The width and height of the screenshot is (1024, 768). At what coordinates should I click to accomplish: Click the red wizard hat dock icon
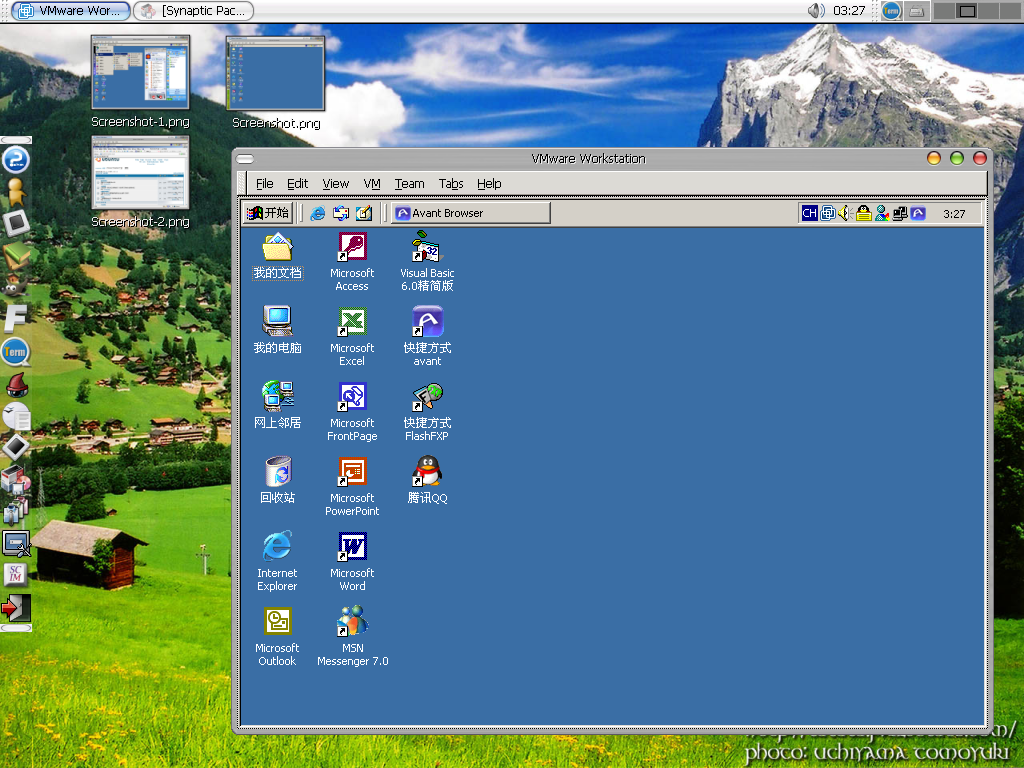[16, 385]
